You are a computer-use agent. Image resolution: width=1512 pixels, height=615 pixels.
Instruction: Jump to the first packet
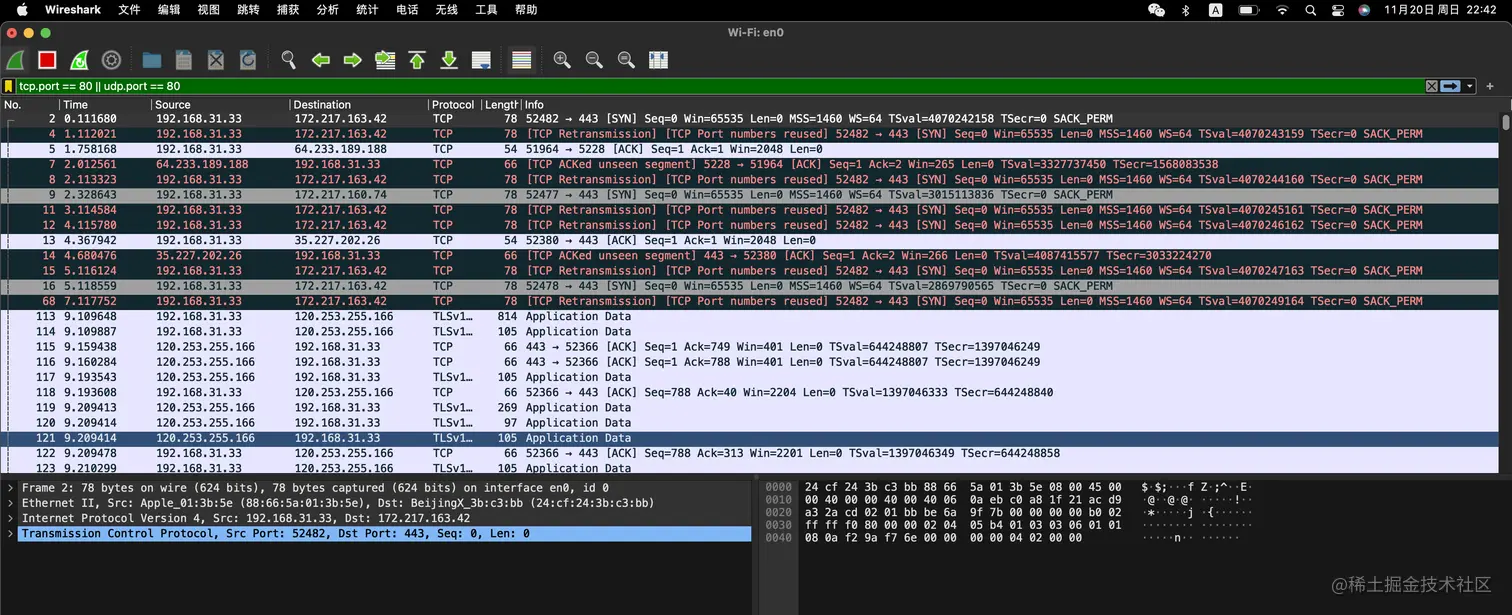[417, 60]
